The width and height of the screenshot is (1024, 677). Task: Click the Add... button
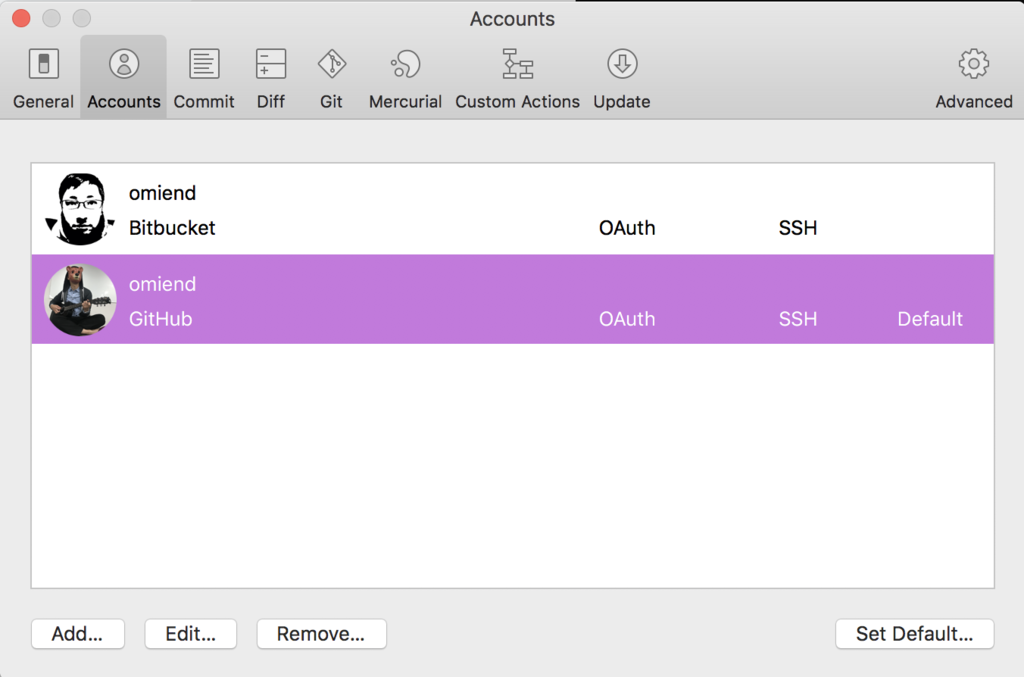tap(78, 634)
